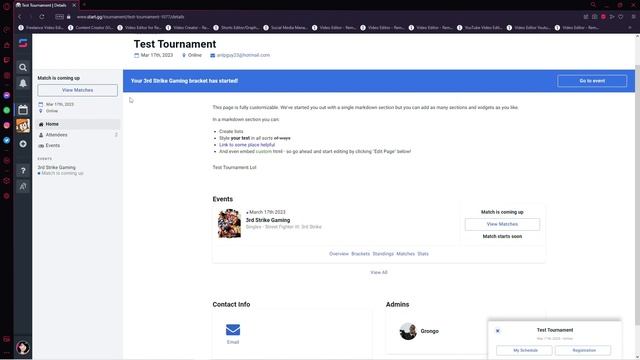
Task: Click the admin tools icon below help
Action: (23, 187)
